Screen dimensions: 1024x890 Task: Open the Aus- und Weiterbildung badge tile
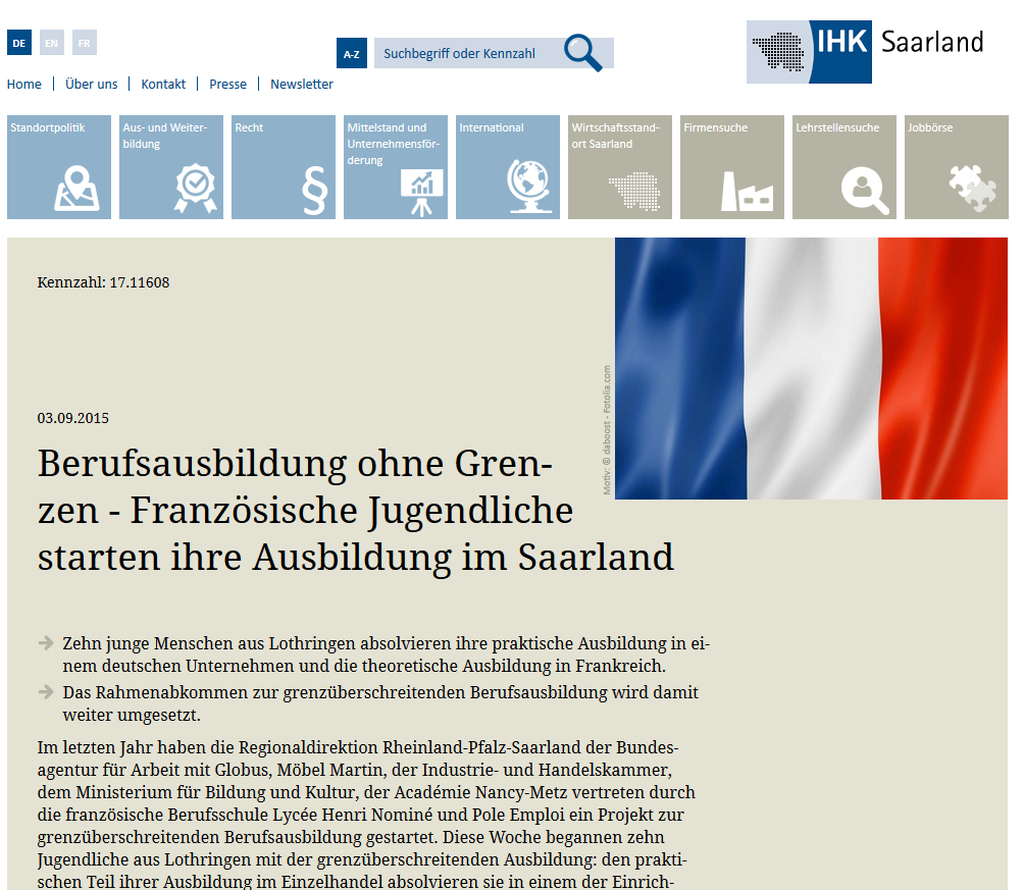coord(171,167)
